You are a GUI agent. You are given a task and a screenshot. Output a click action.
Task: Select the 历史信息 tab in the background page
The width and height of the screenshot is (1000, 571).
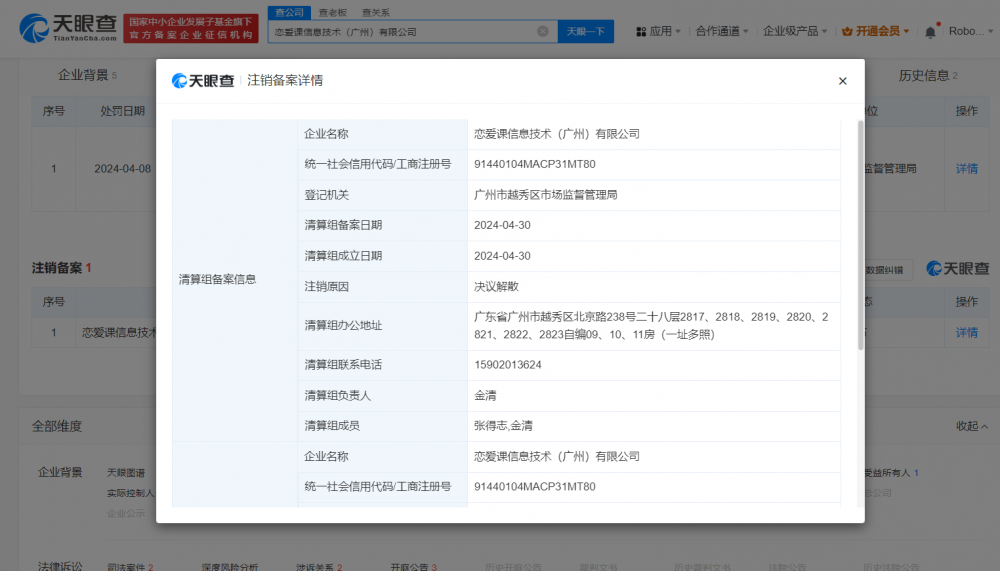pyautogui.click(x=928, y=75)
